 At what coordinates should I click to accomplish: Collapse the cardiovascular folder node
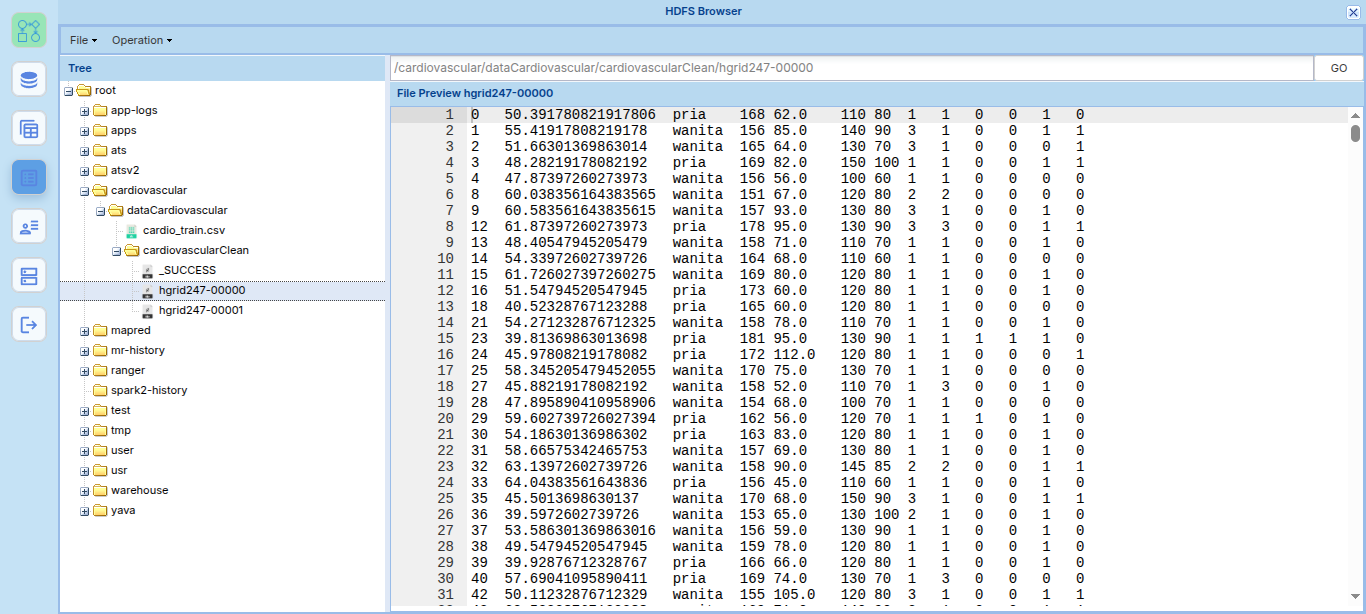click(x=85, y=191)
